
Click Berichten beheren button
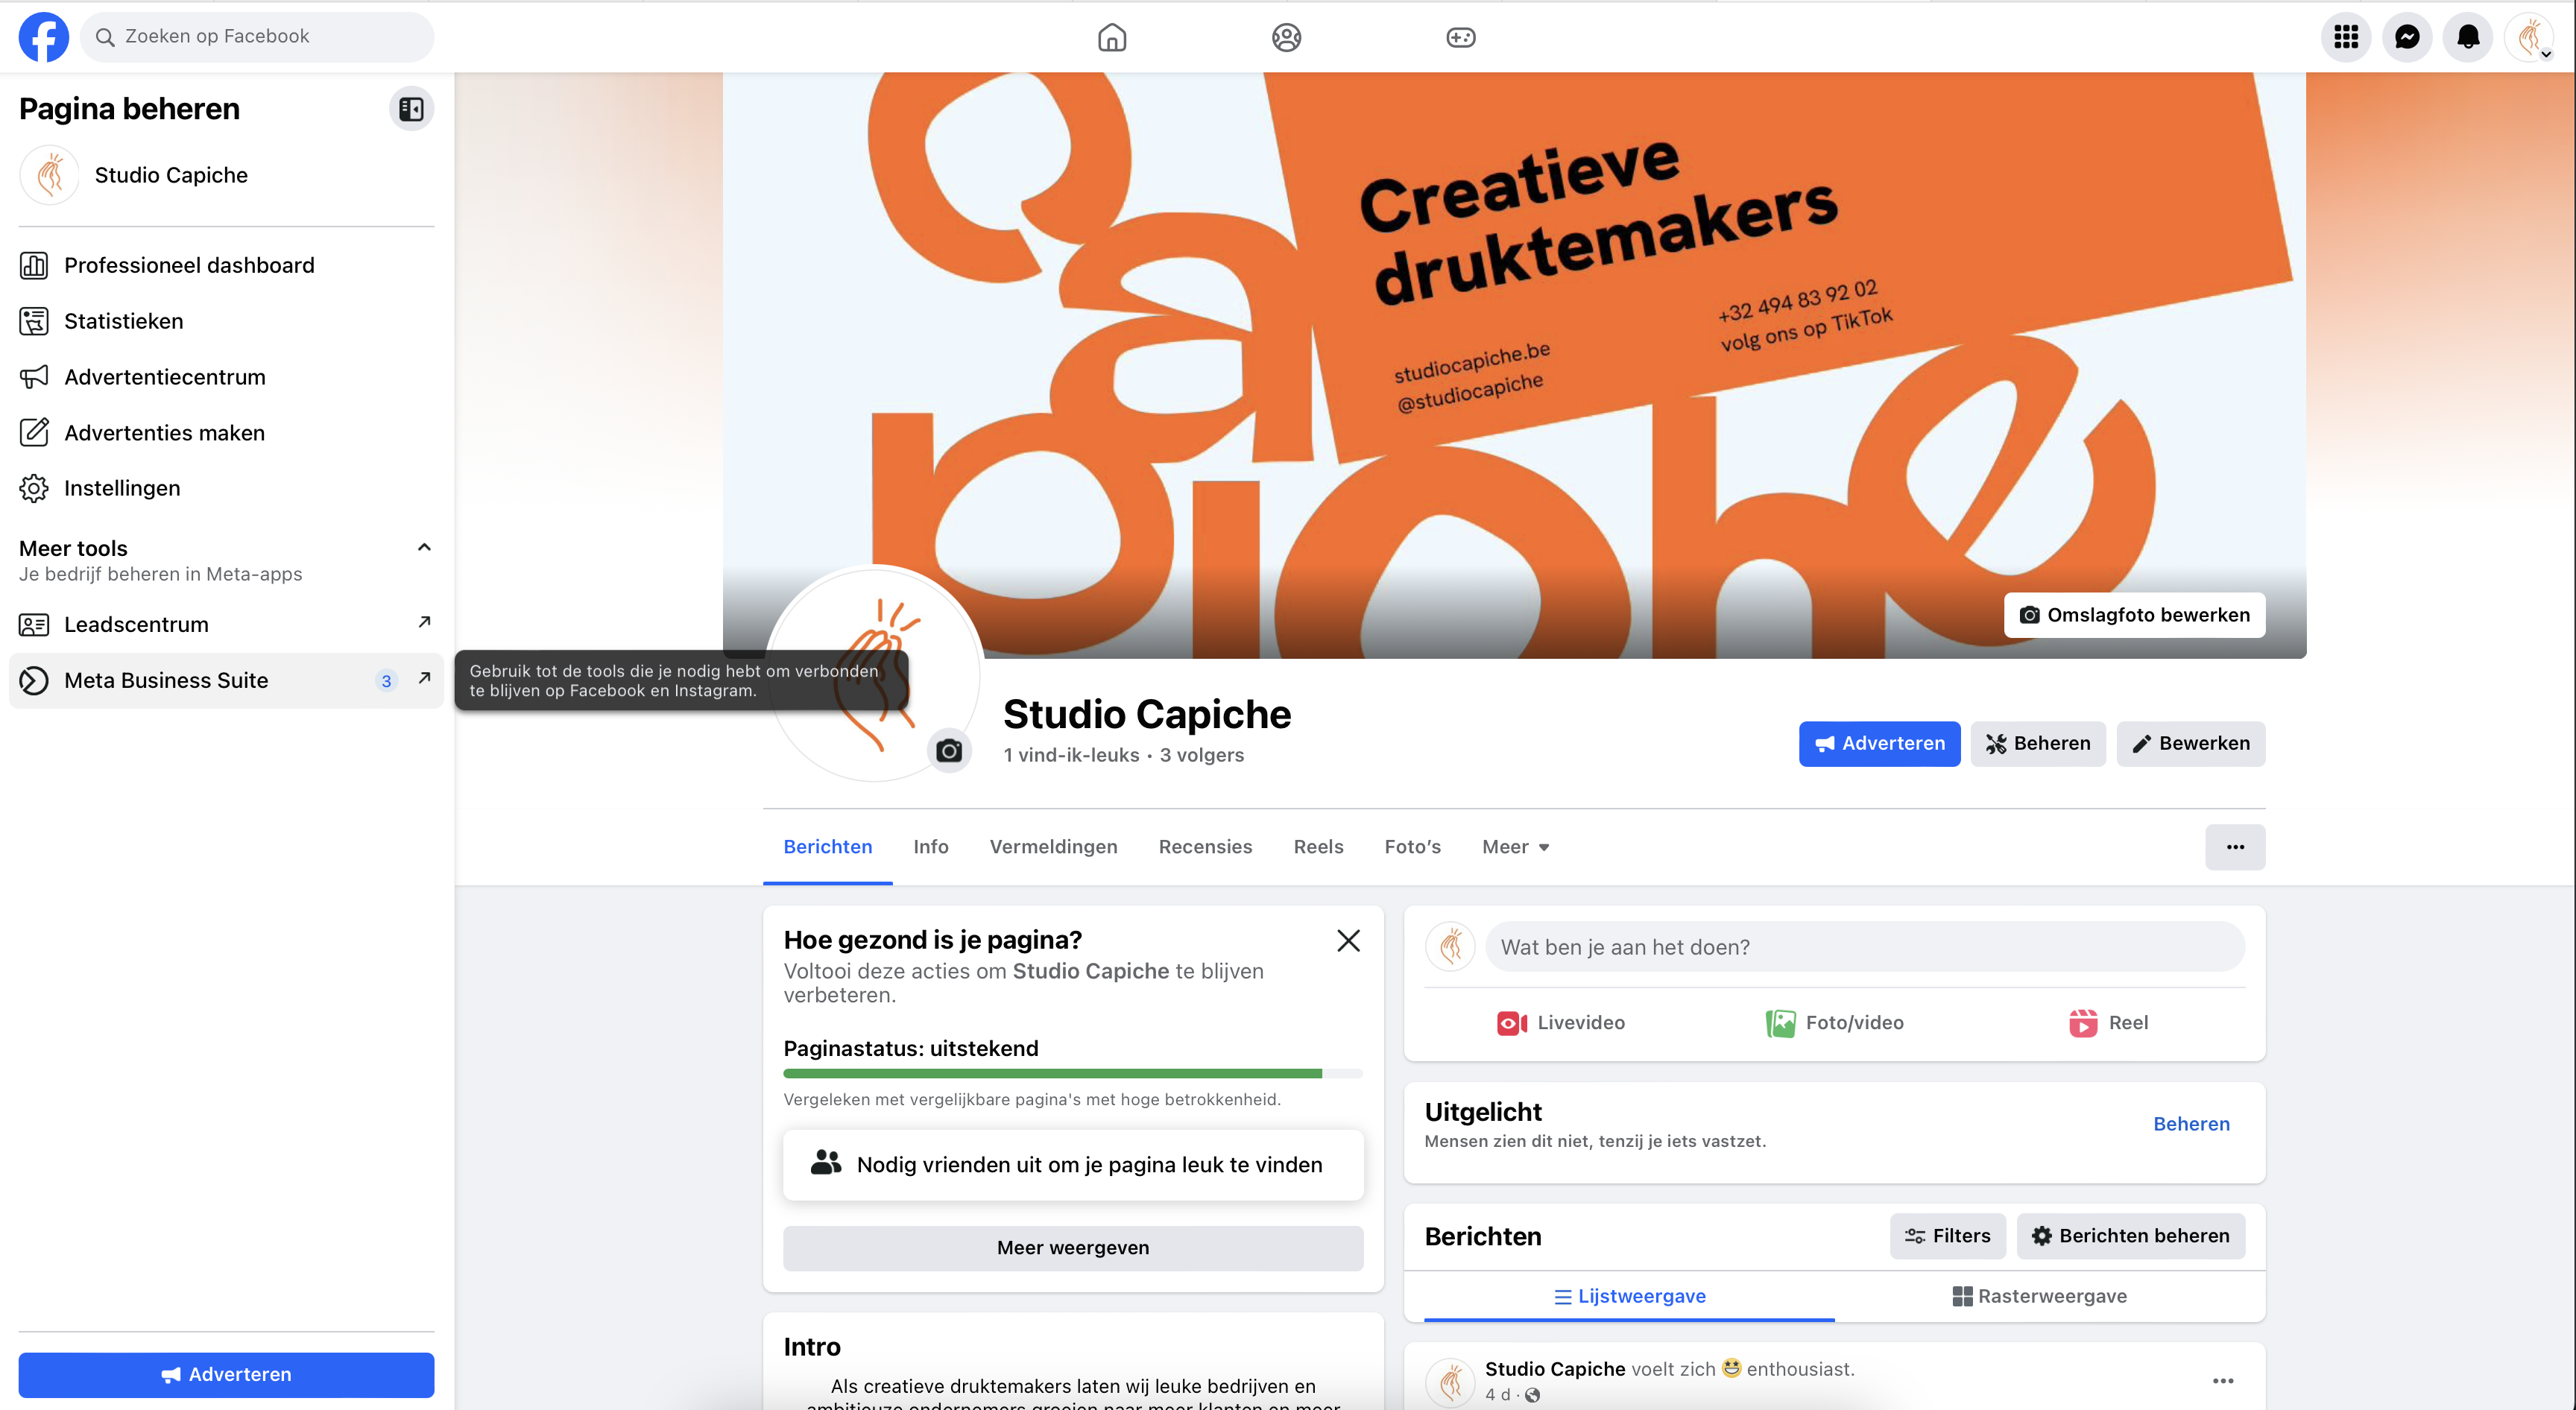(2130, 1236)
